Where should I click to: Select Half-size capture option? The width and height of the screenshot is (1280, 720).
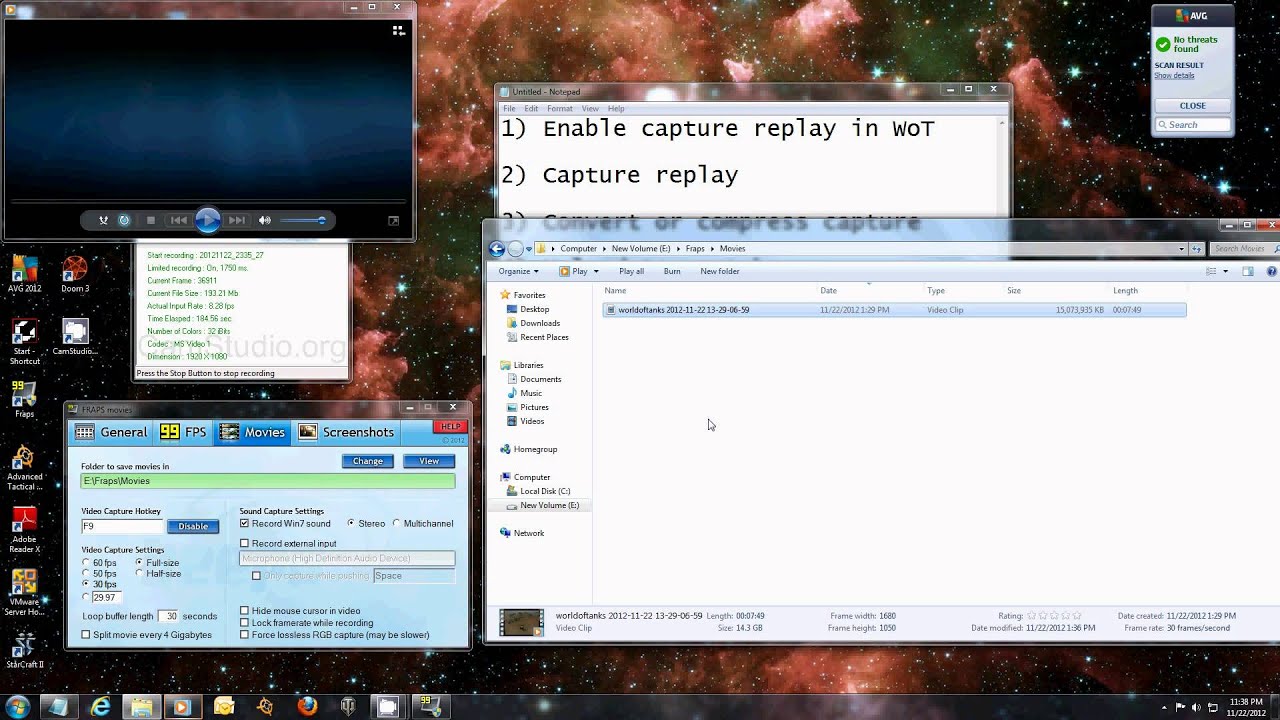pos(158,574)
